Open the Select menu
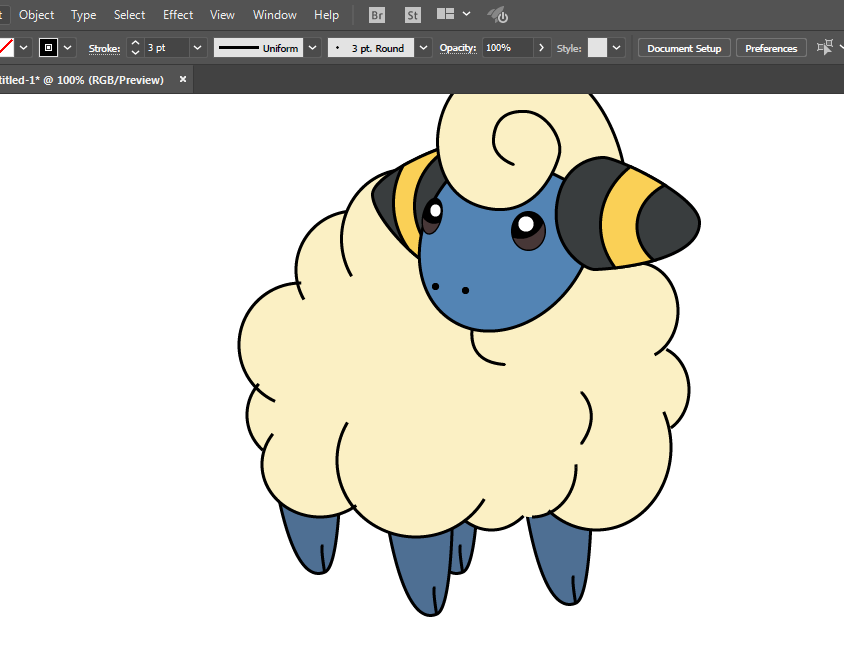844x657 pixels. (x=129, y=15)
